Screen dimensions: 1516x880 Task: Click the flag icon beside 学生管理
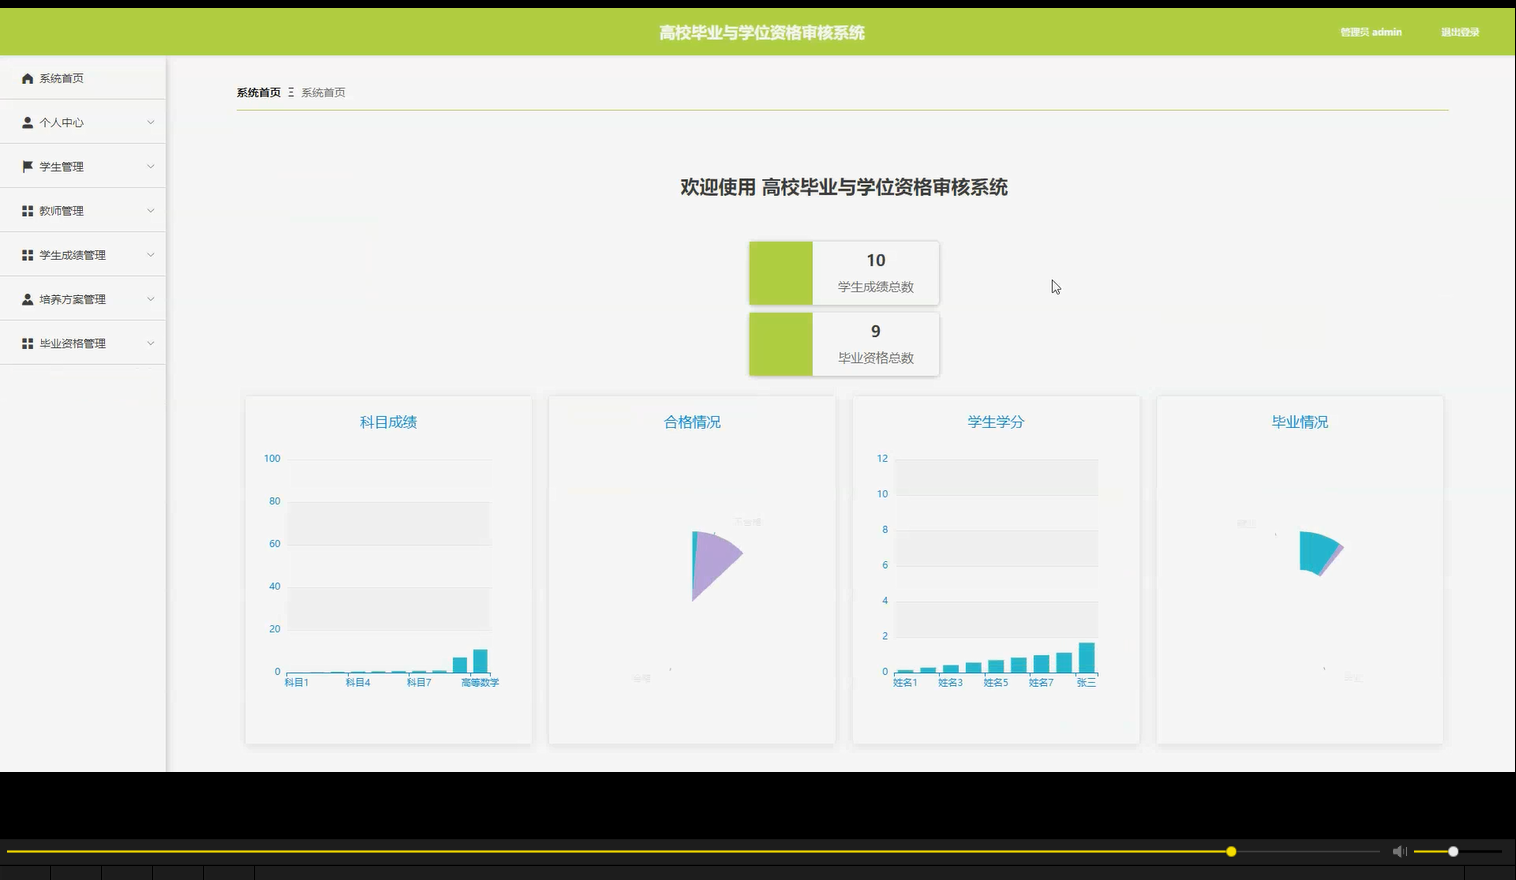pyautogui.click(x=28, y=166)
